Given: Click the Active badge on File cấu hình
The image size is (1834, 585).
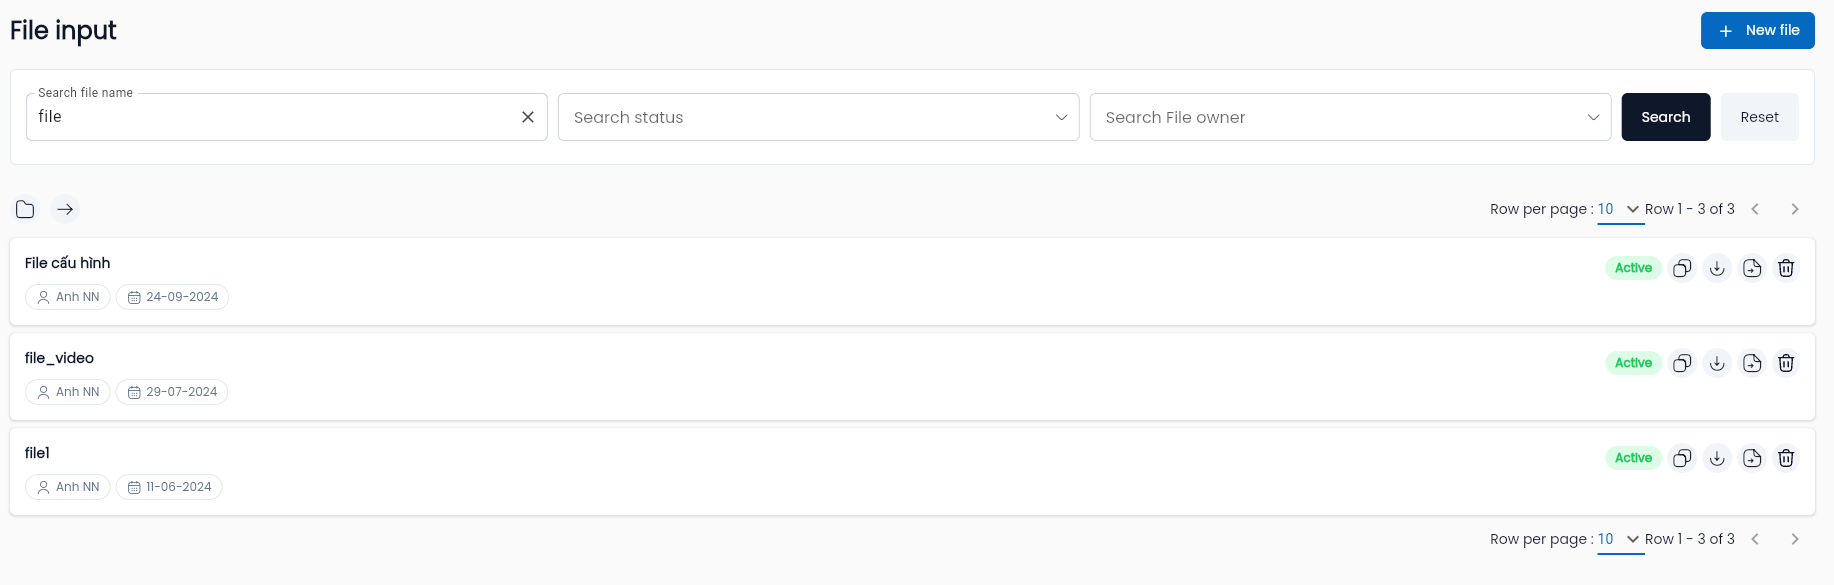Looking at the screenshot, I should tap(1633, 268).
